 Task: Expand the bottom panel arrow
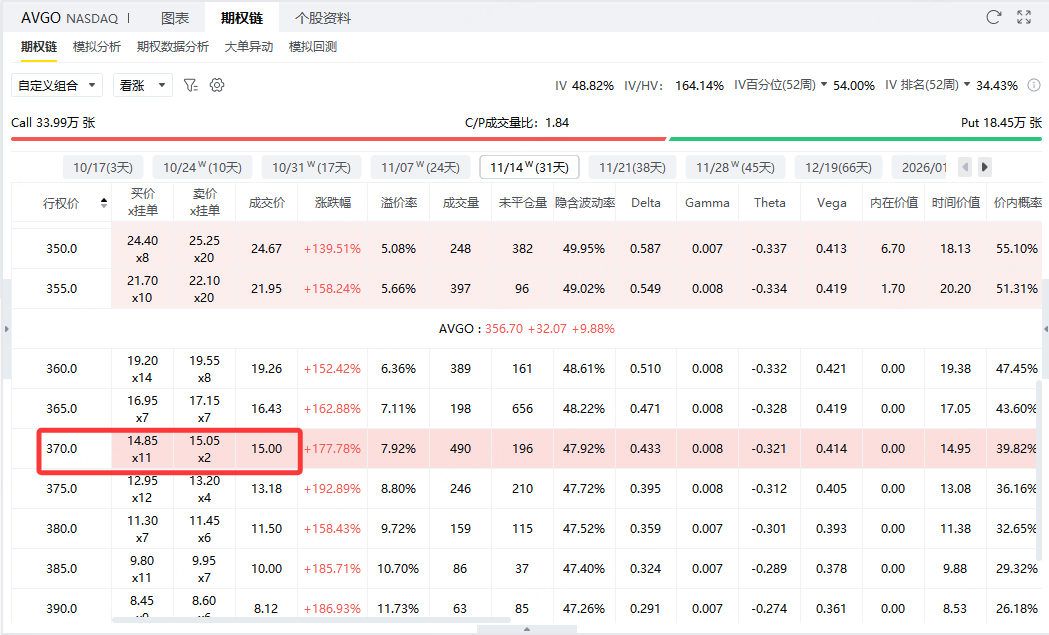[x=527, y=630]
